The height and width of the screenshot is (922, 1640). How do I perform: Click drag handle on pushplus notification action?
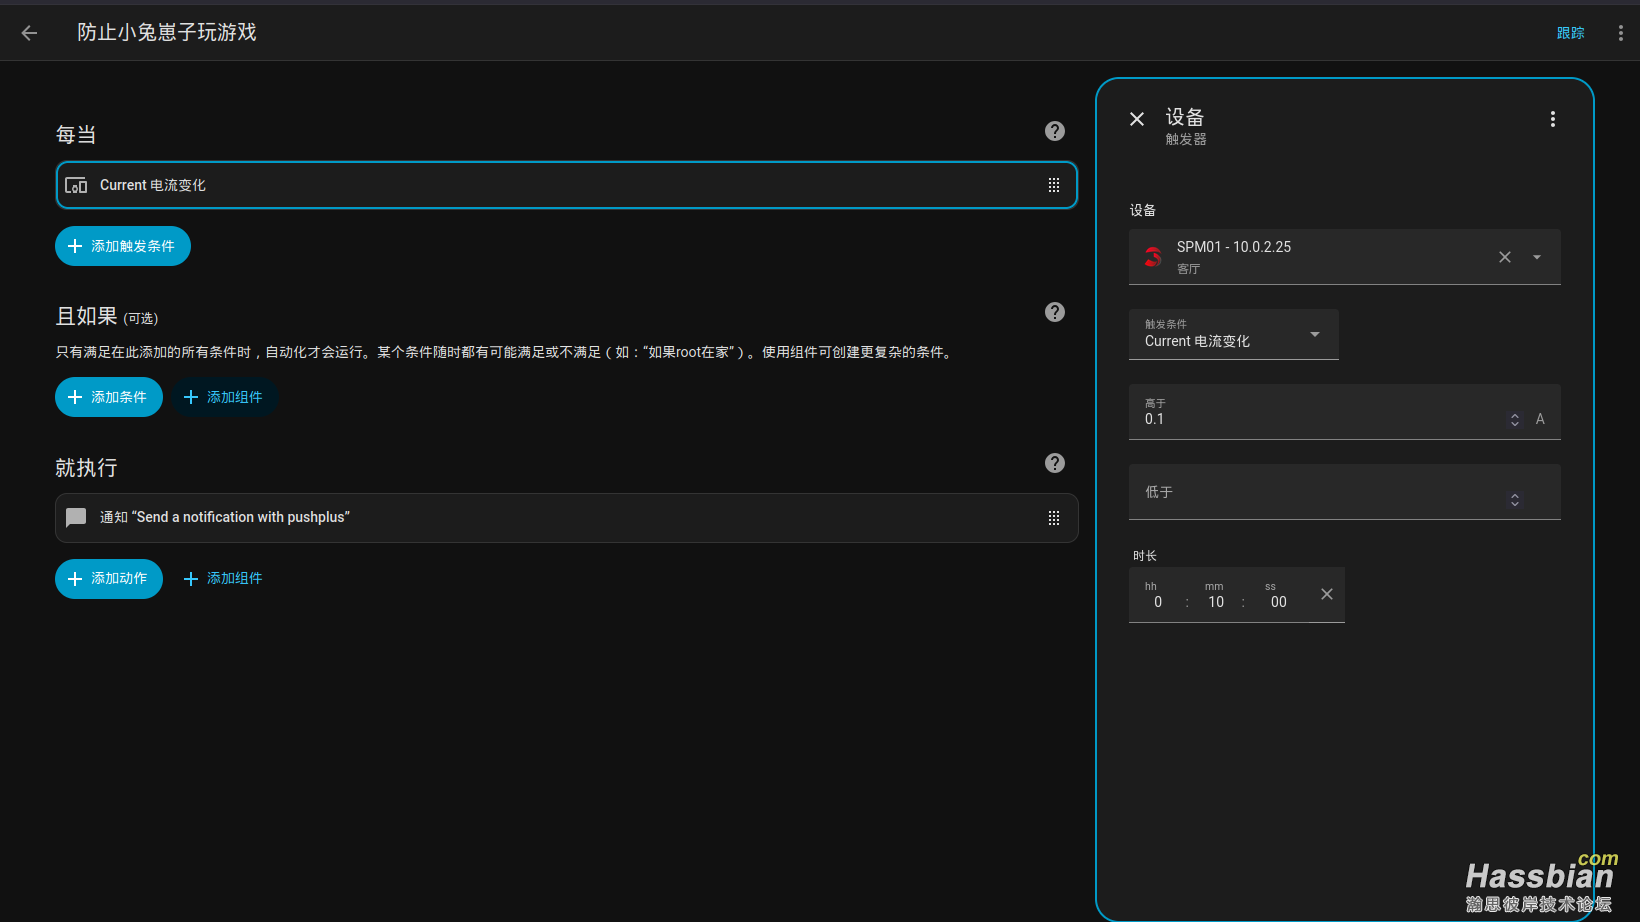(x=1053, y=518)
